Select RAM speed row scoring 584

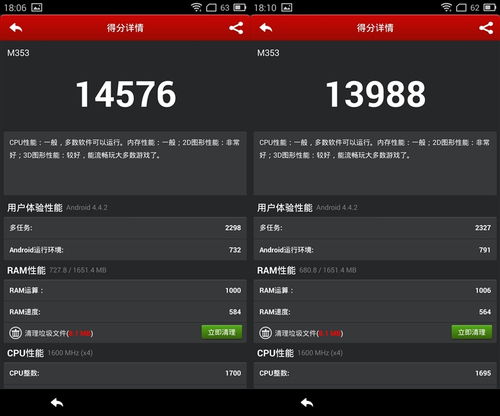click(x=125, y=312)
